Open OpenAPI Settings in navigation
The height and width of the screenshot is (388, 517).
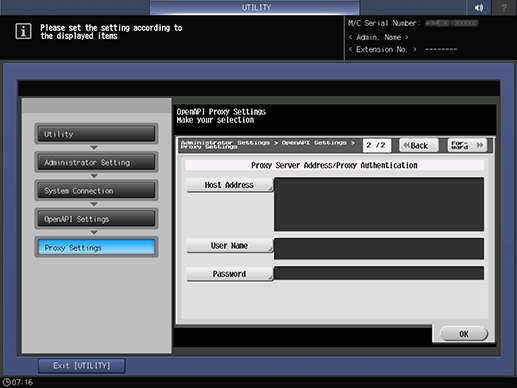point(96,219)
